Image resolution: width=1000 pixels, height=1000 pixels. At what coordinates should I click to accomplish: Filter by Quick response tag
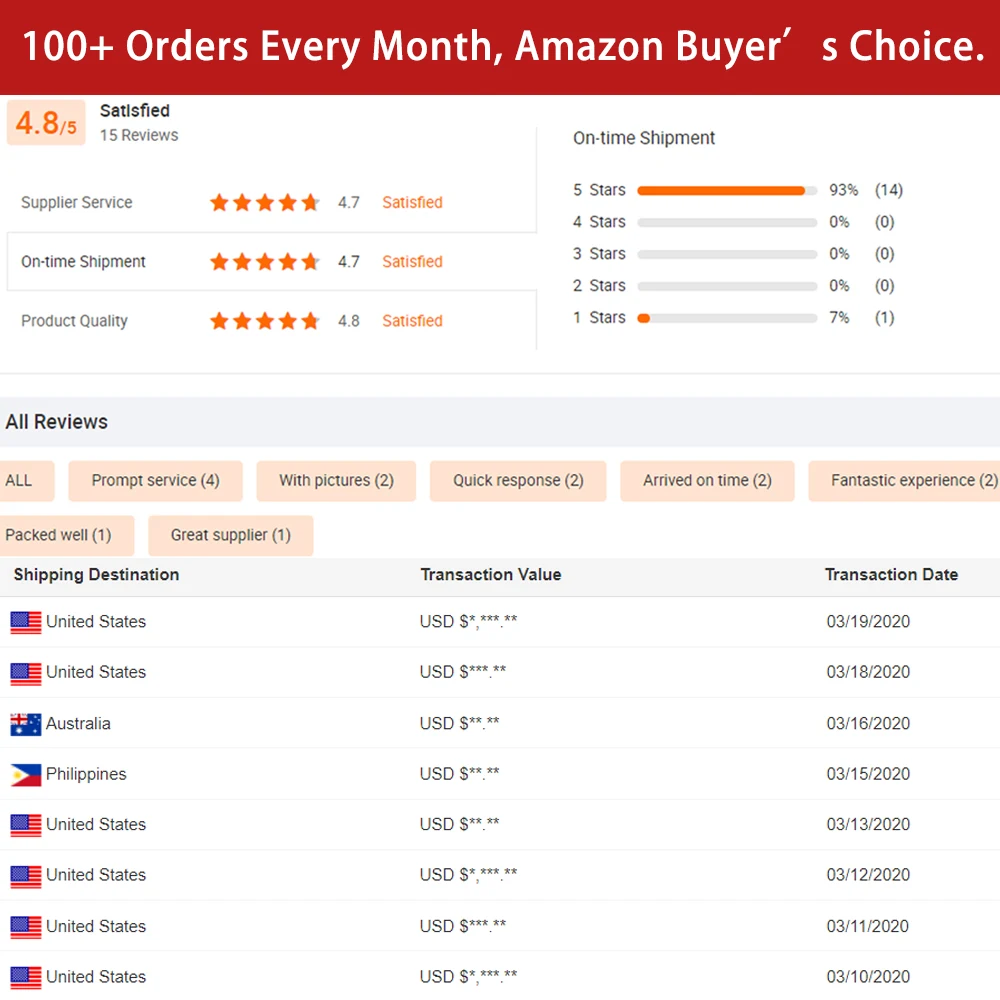tap(518, 481)
